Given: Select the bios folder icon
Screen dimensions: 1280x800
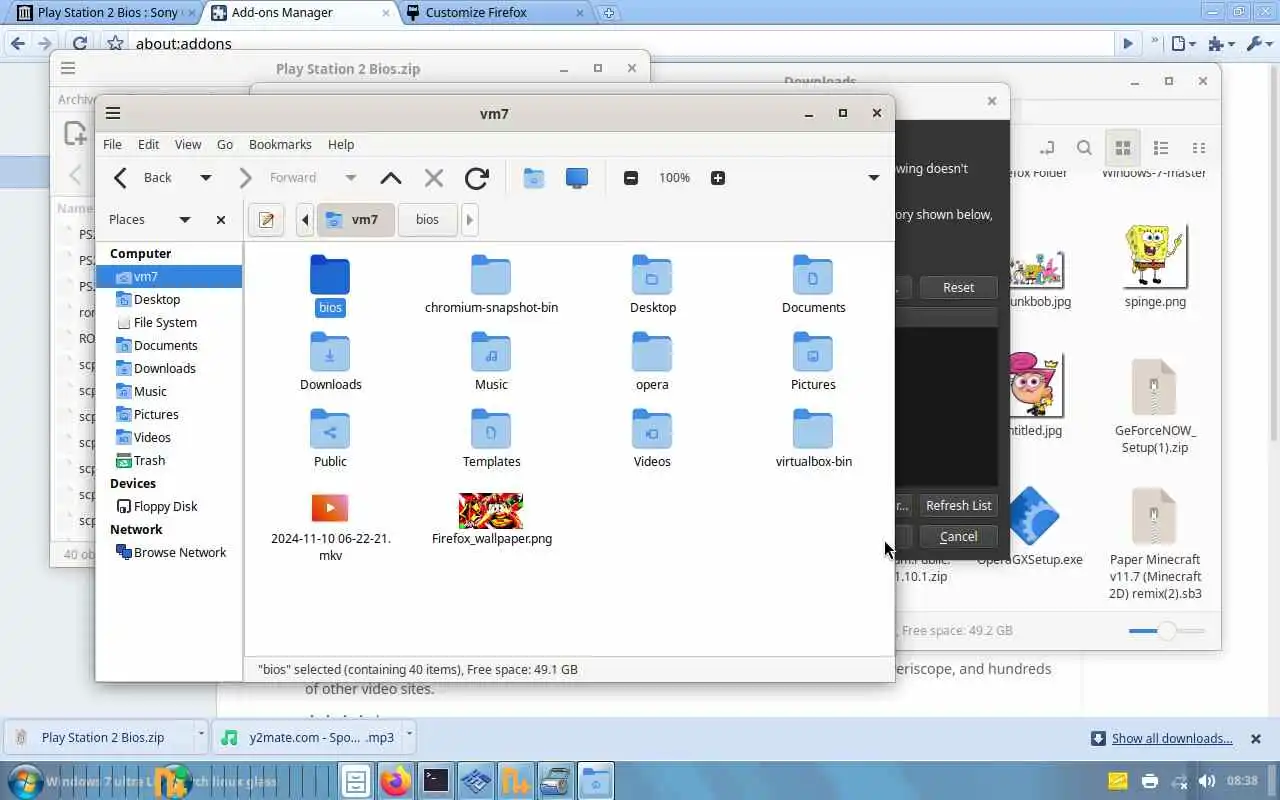Looking at the screenshot, I should pyautogui.click(x=330, y=275).
